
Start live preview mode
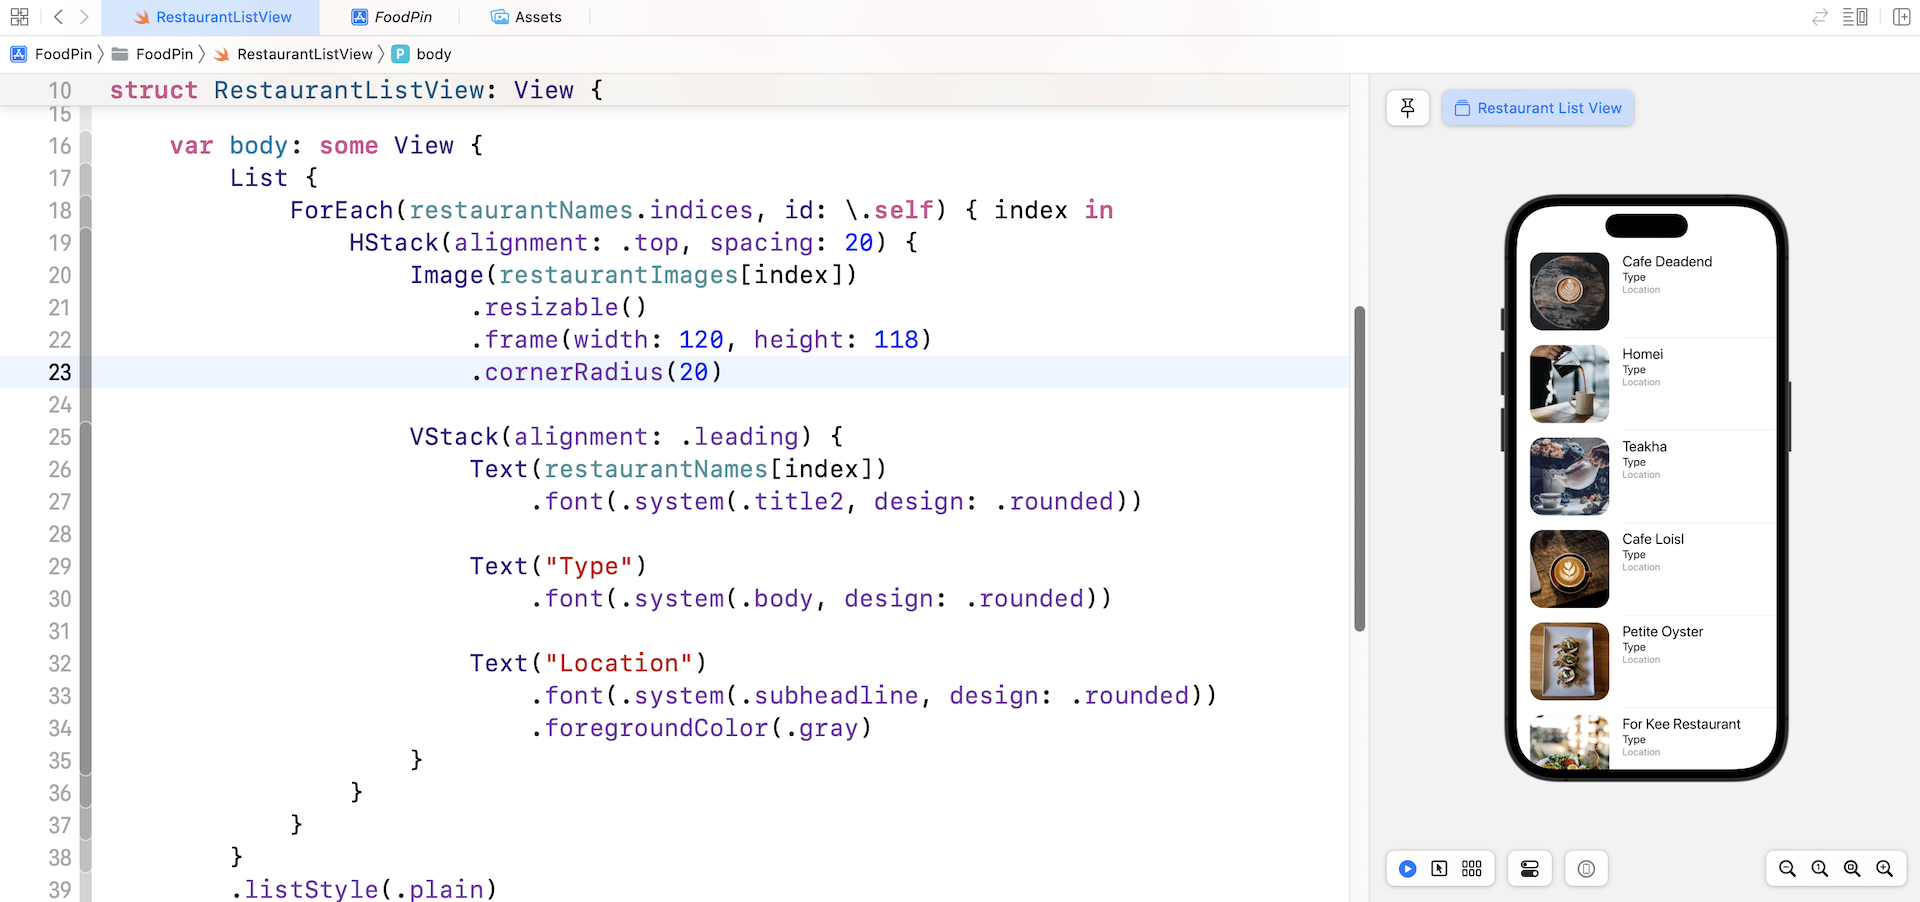[1407, 868]
